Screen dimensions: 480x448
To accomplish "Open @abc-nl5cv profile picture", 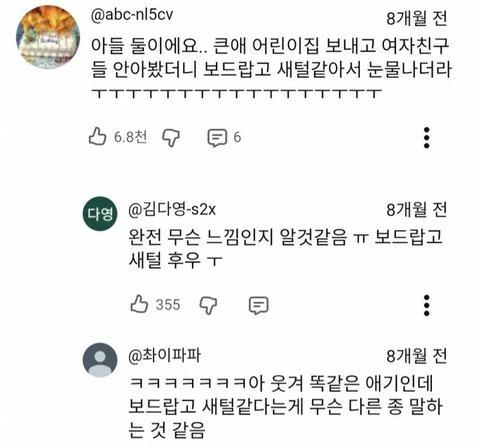I will [48, 37].
